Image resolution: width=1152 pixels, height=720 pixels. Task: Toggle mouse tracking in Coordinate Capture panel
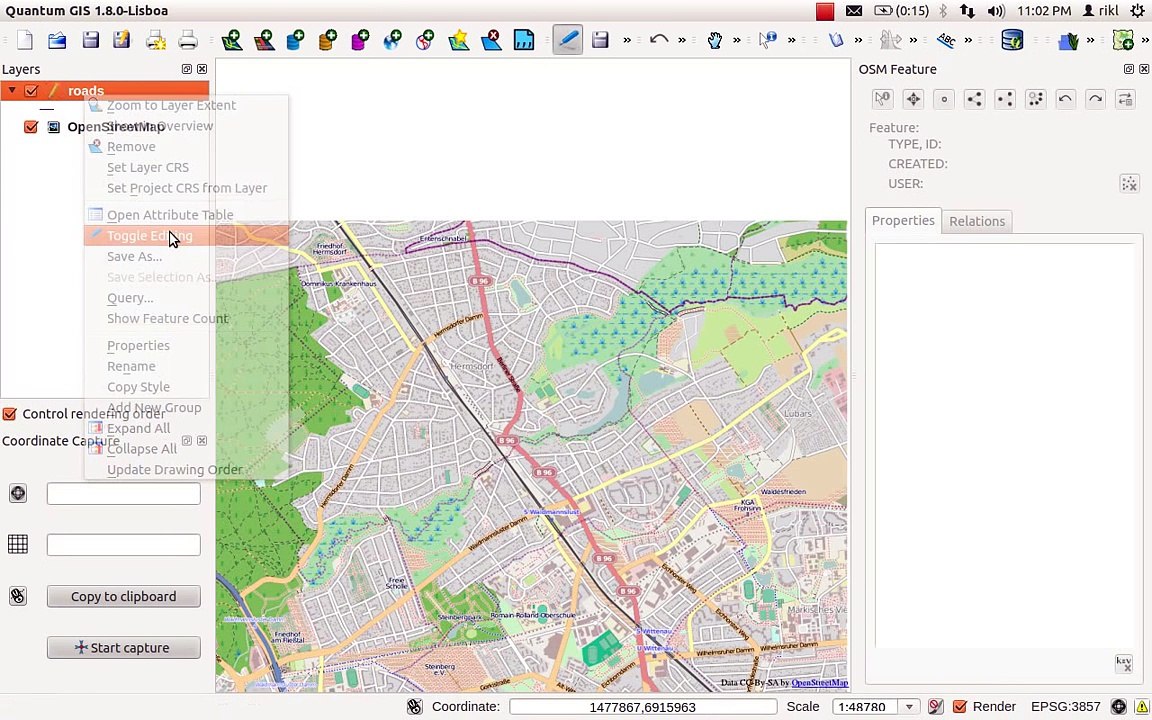coord(18,596)
